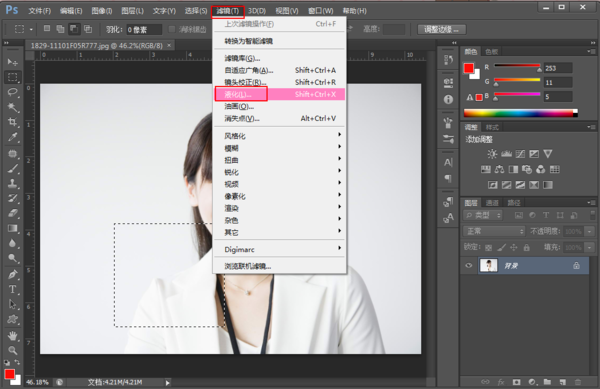Select the Move tool
Viewport: 600px width, 389px height.
[x=12, y=62]
